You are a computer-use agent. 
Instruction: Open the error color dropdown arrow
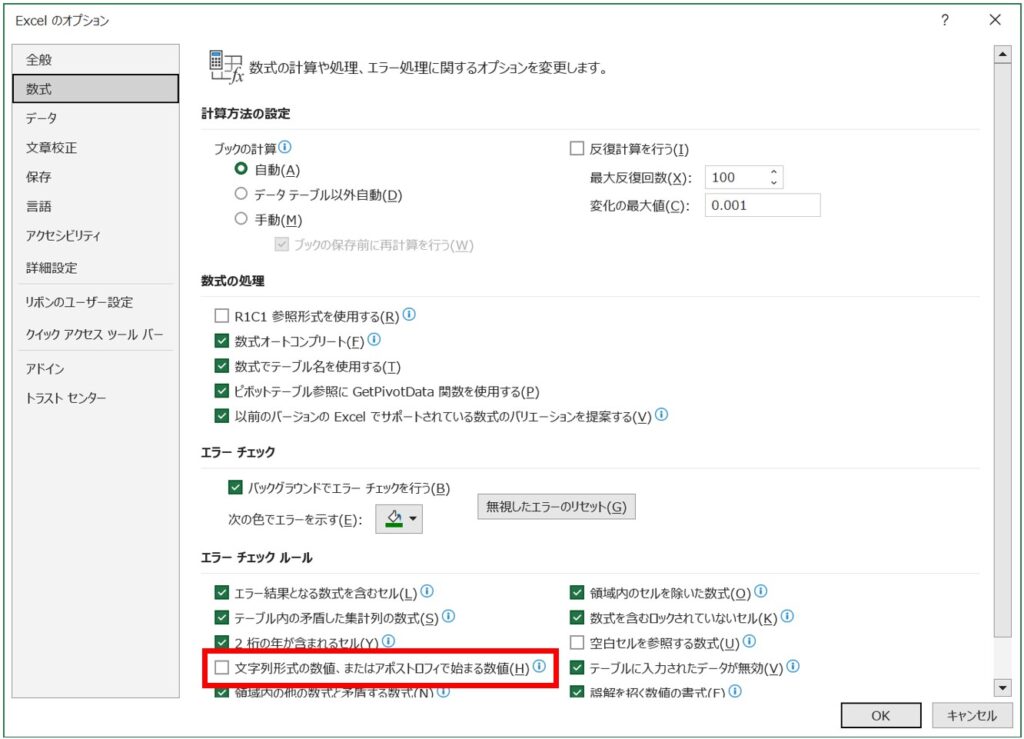(412, 518)
